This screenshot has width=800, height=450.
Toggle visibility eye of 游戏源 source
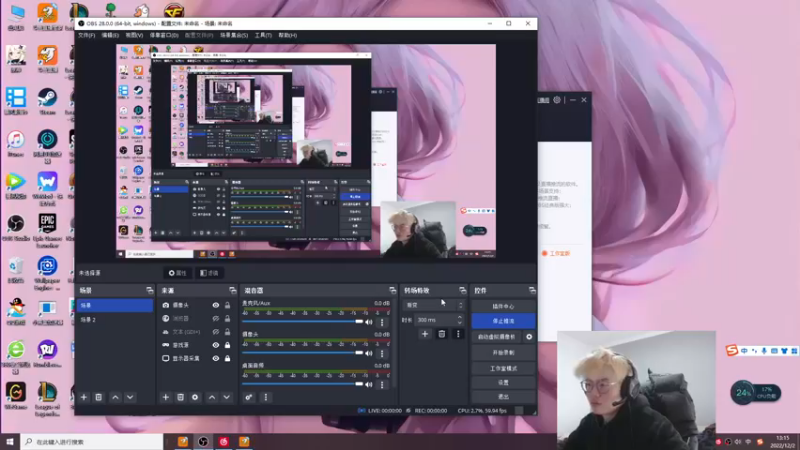pyautogui.click(x=216, y=345)
